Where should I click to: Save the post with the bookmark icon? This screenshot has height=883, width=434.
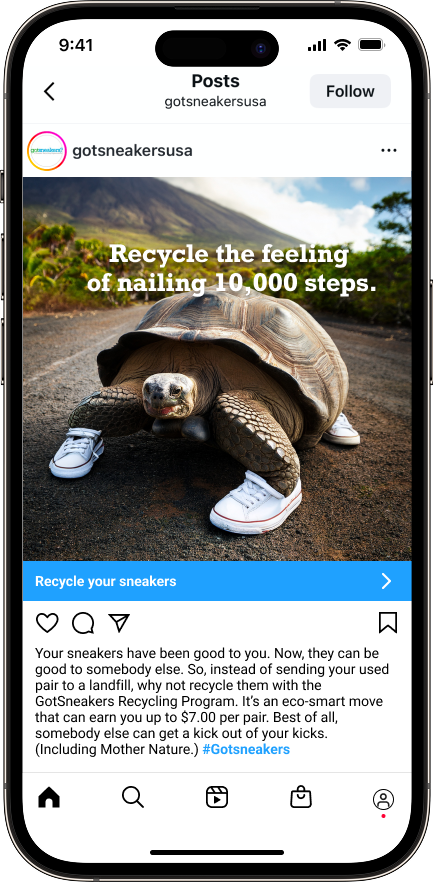point(388,622)
